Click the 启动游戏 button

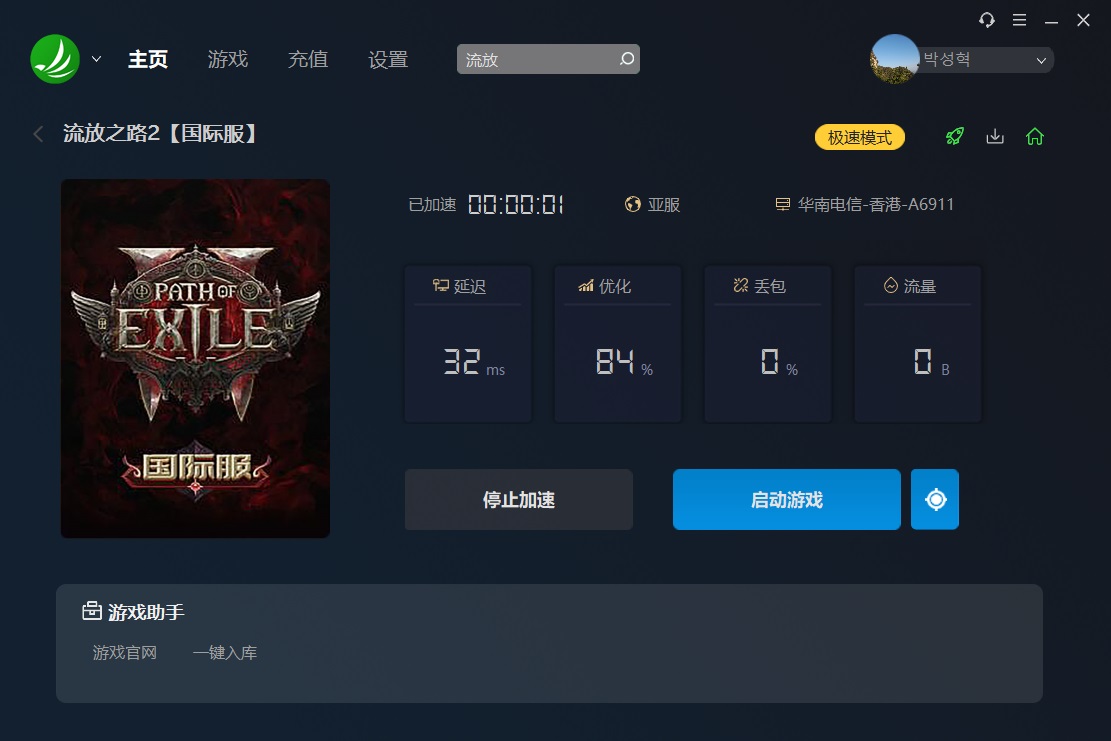pos(786,499)
